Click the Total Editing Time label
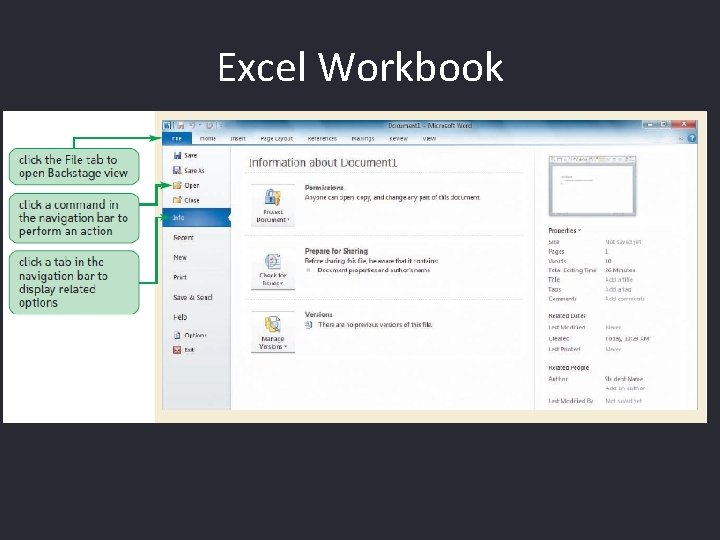720x540 pixels. click(572, 270)
